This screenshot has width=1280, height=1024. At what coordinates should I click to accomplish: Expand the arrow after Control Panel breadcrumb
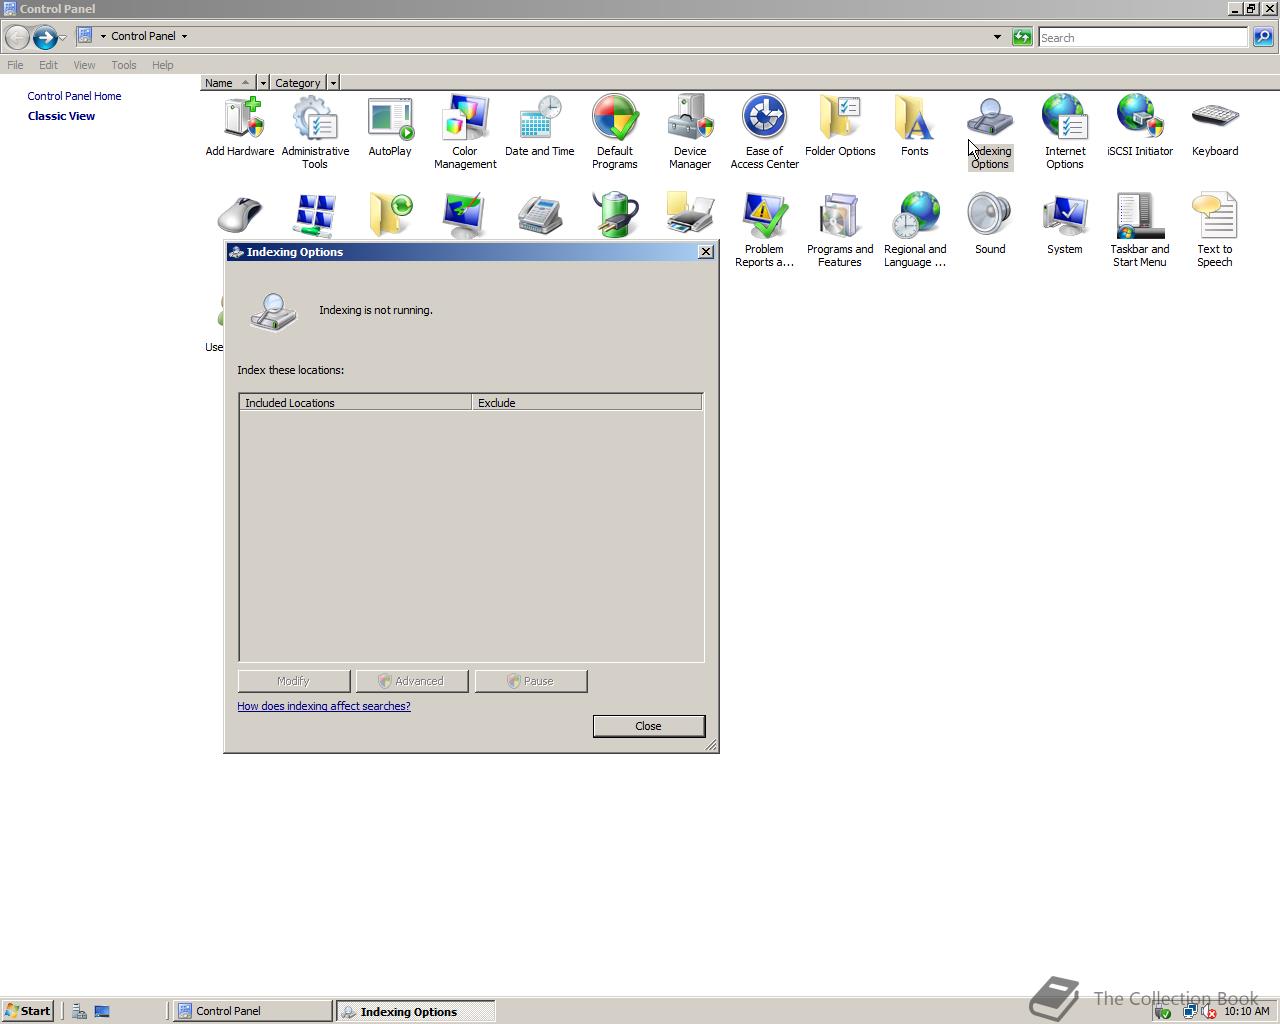(184, 36)
